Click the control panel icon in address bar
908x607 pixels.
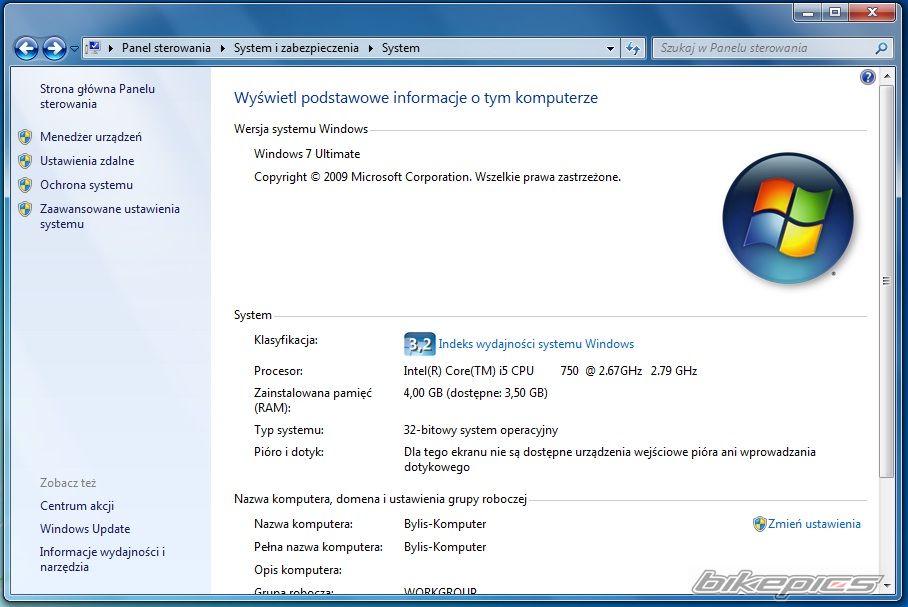tap(93, 47)
